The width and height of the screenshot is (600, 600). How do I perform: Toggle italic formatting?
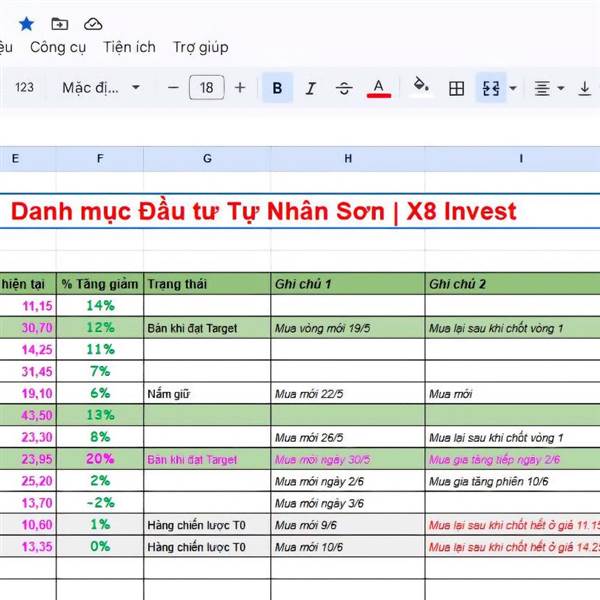pos(311,88)
